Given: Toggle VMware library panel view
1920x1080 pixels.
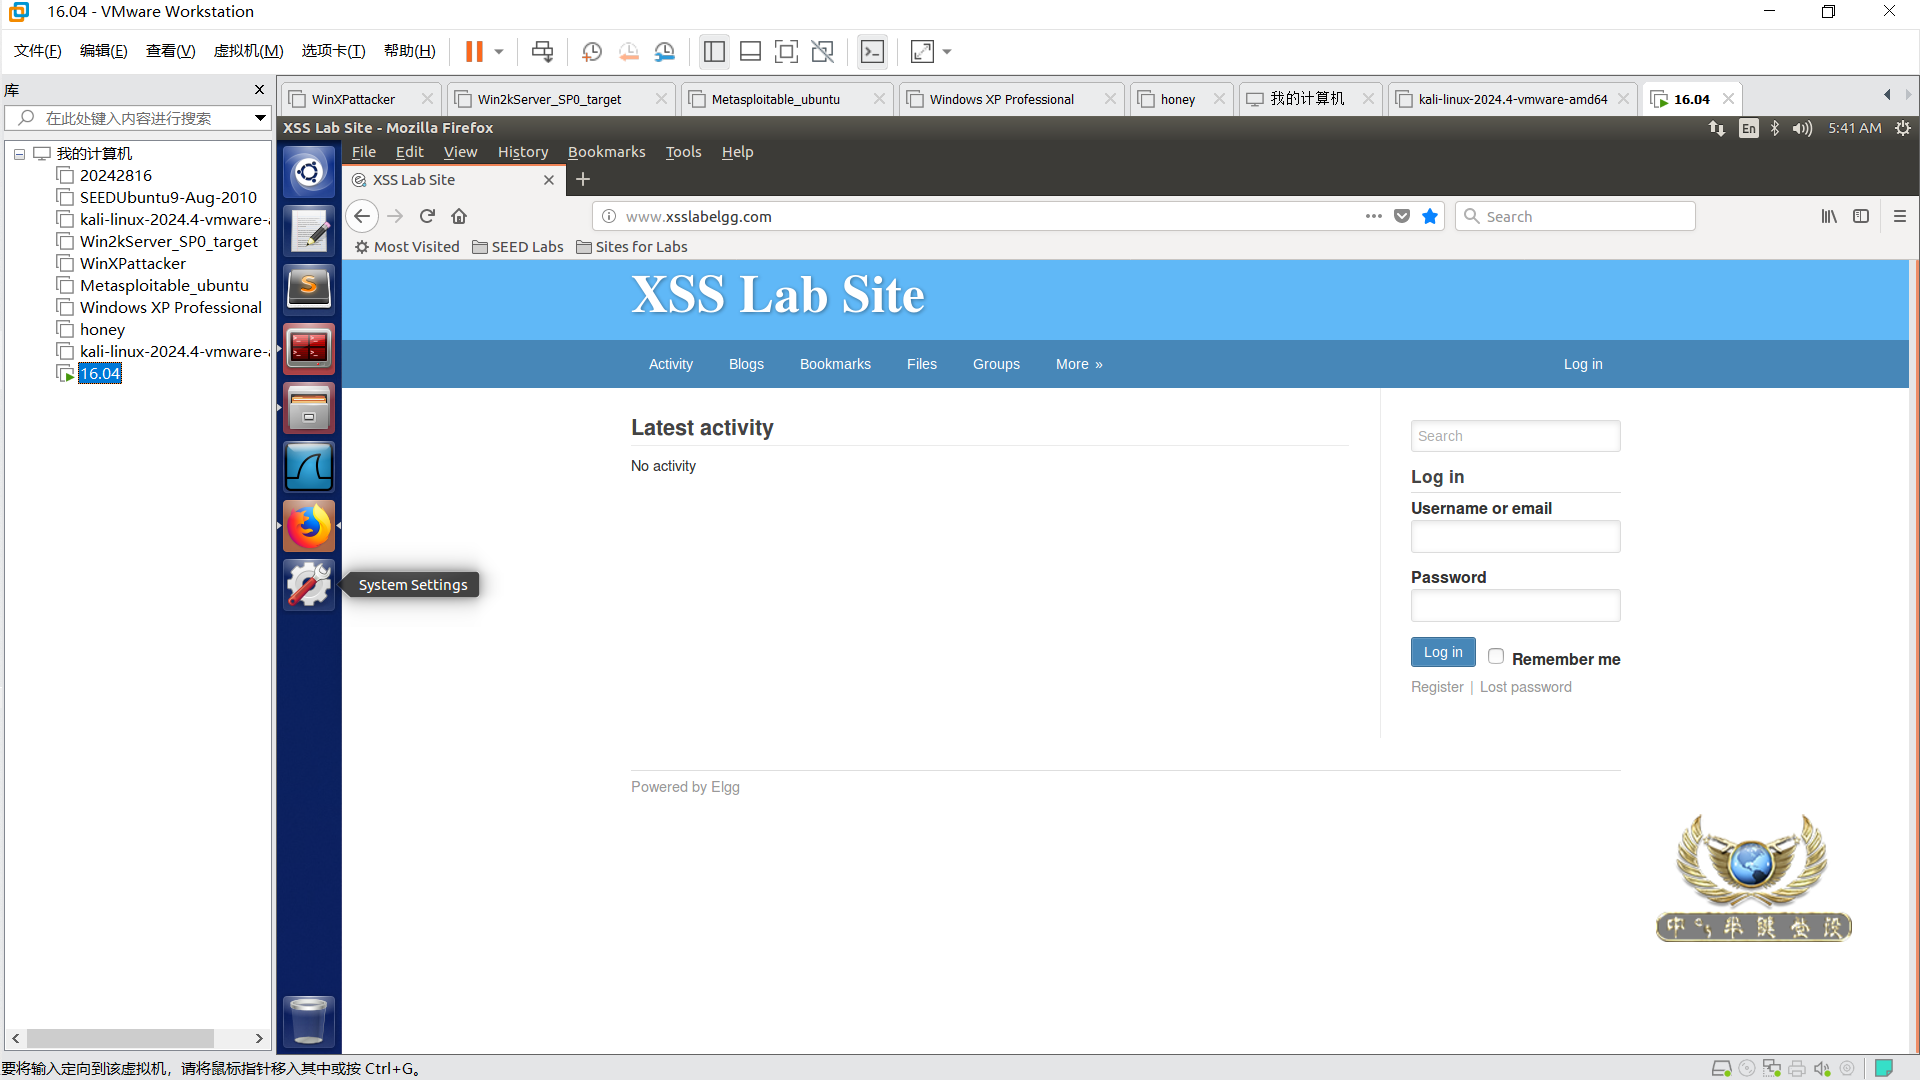Looking at the screenshot, I should pos(714,52).
